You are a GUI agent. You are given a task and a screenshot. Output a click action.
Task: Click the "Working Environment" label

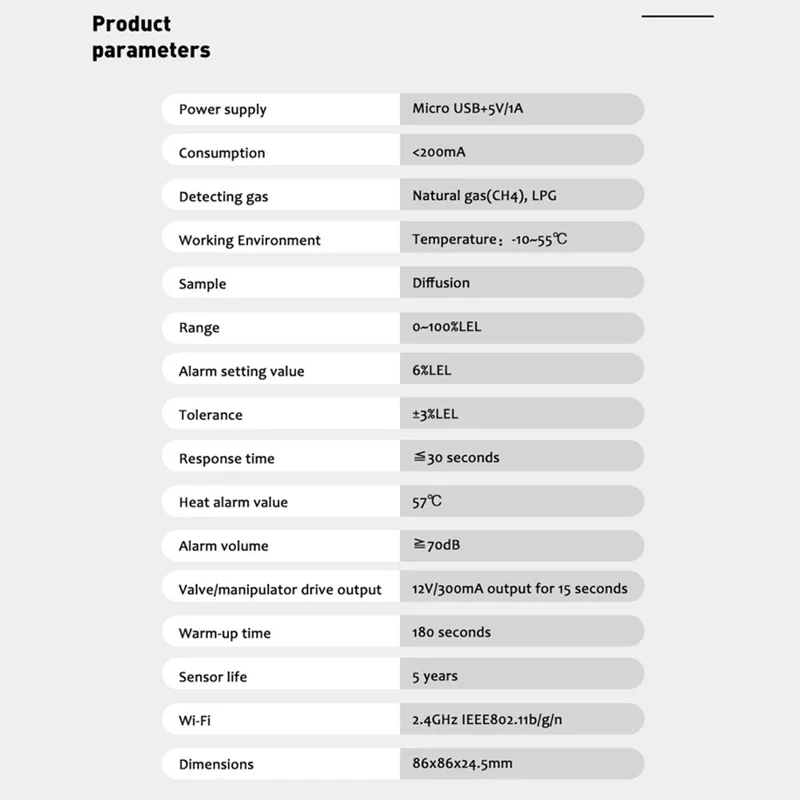click(x=249, y=240)
